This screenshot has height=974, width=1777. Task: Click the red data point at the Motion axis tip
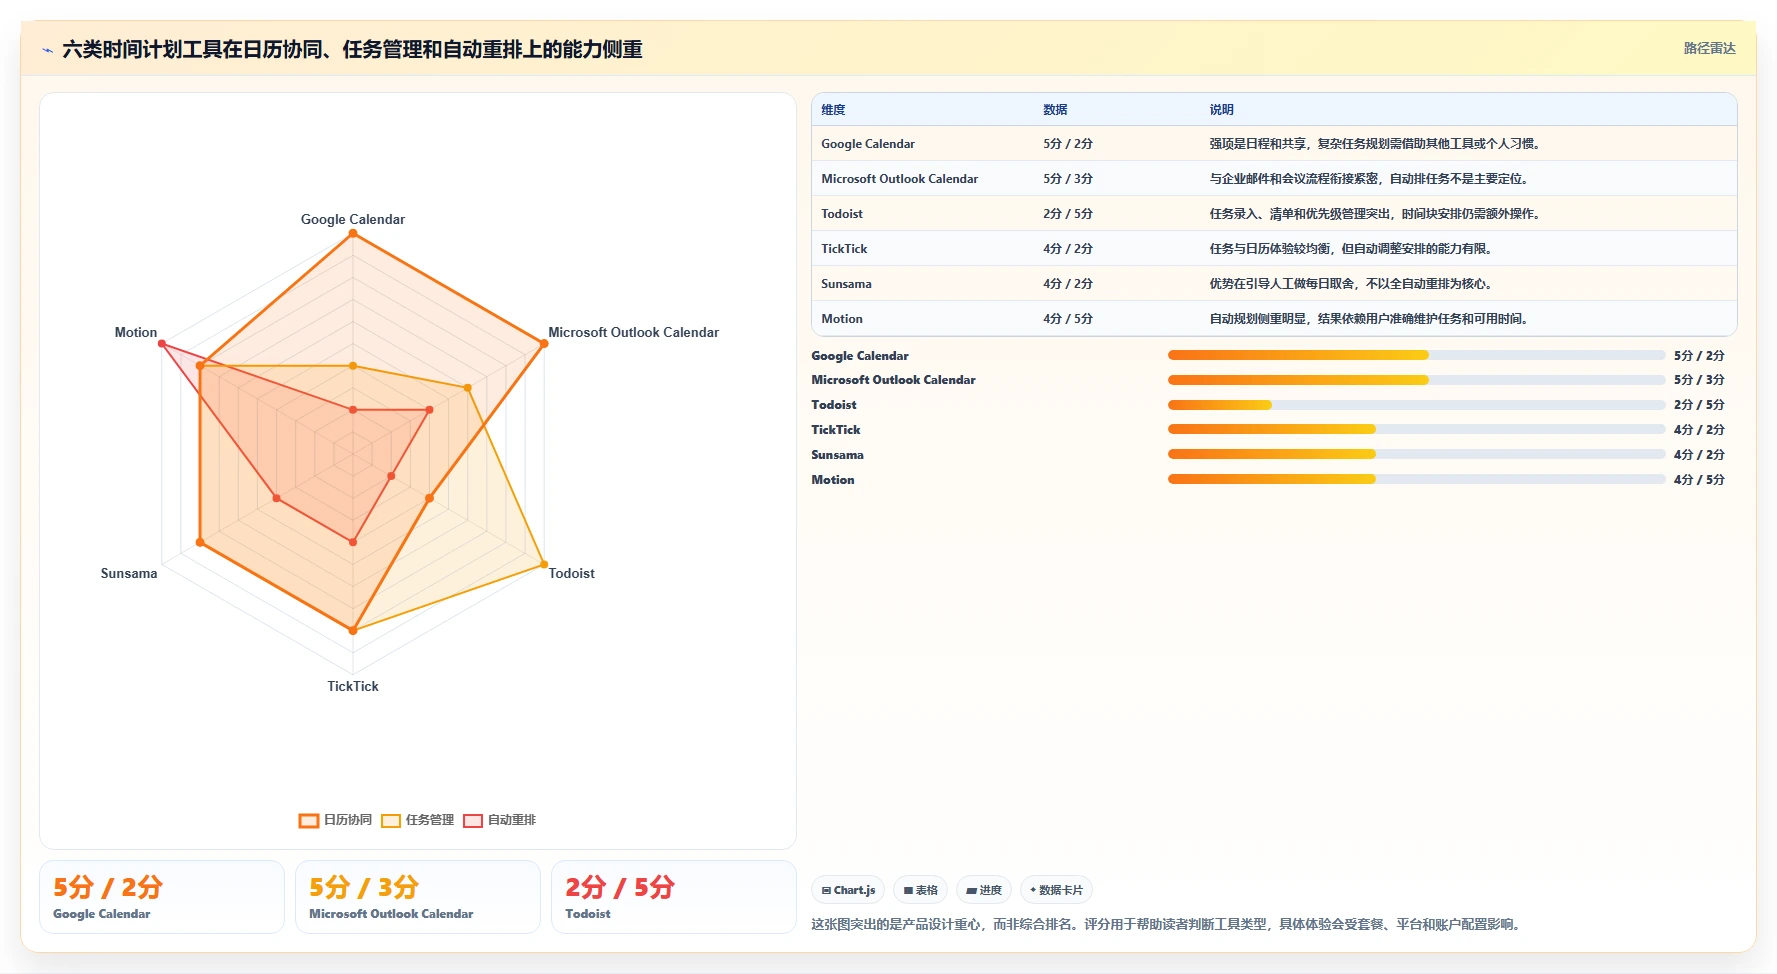(x=162, y=344)
